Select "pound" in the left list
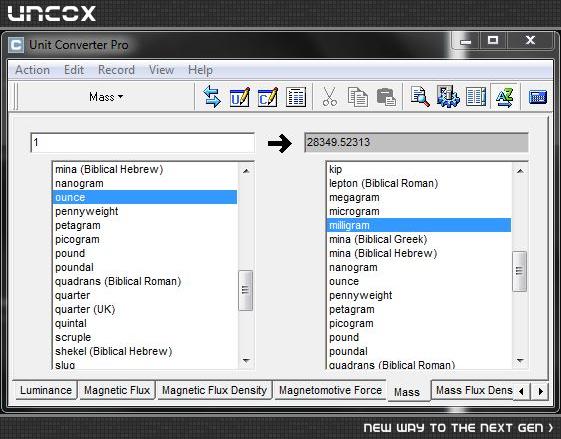The image size is (561, 439). [x=145, y=253]
